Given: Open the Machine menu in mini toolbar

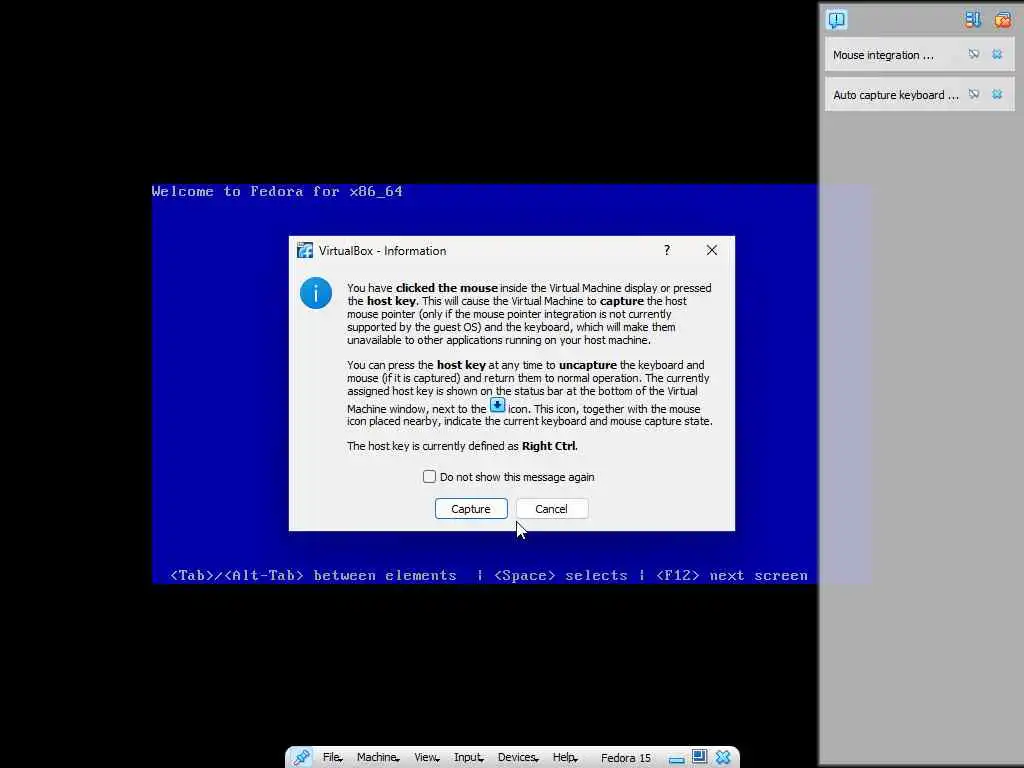Looking at the screenshot, I should 377,758.
